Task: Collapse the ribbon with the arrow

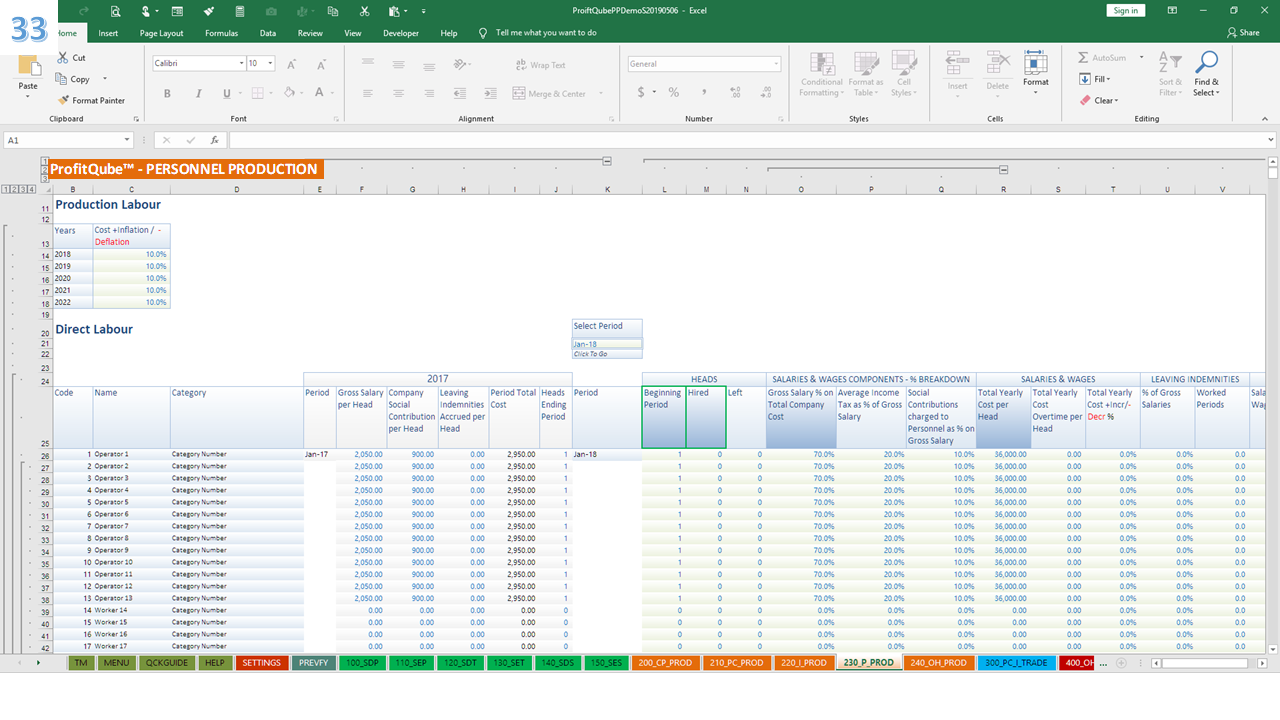Action: click(x=1266, y=119)
